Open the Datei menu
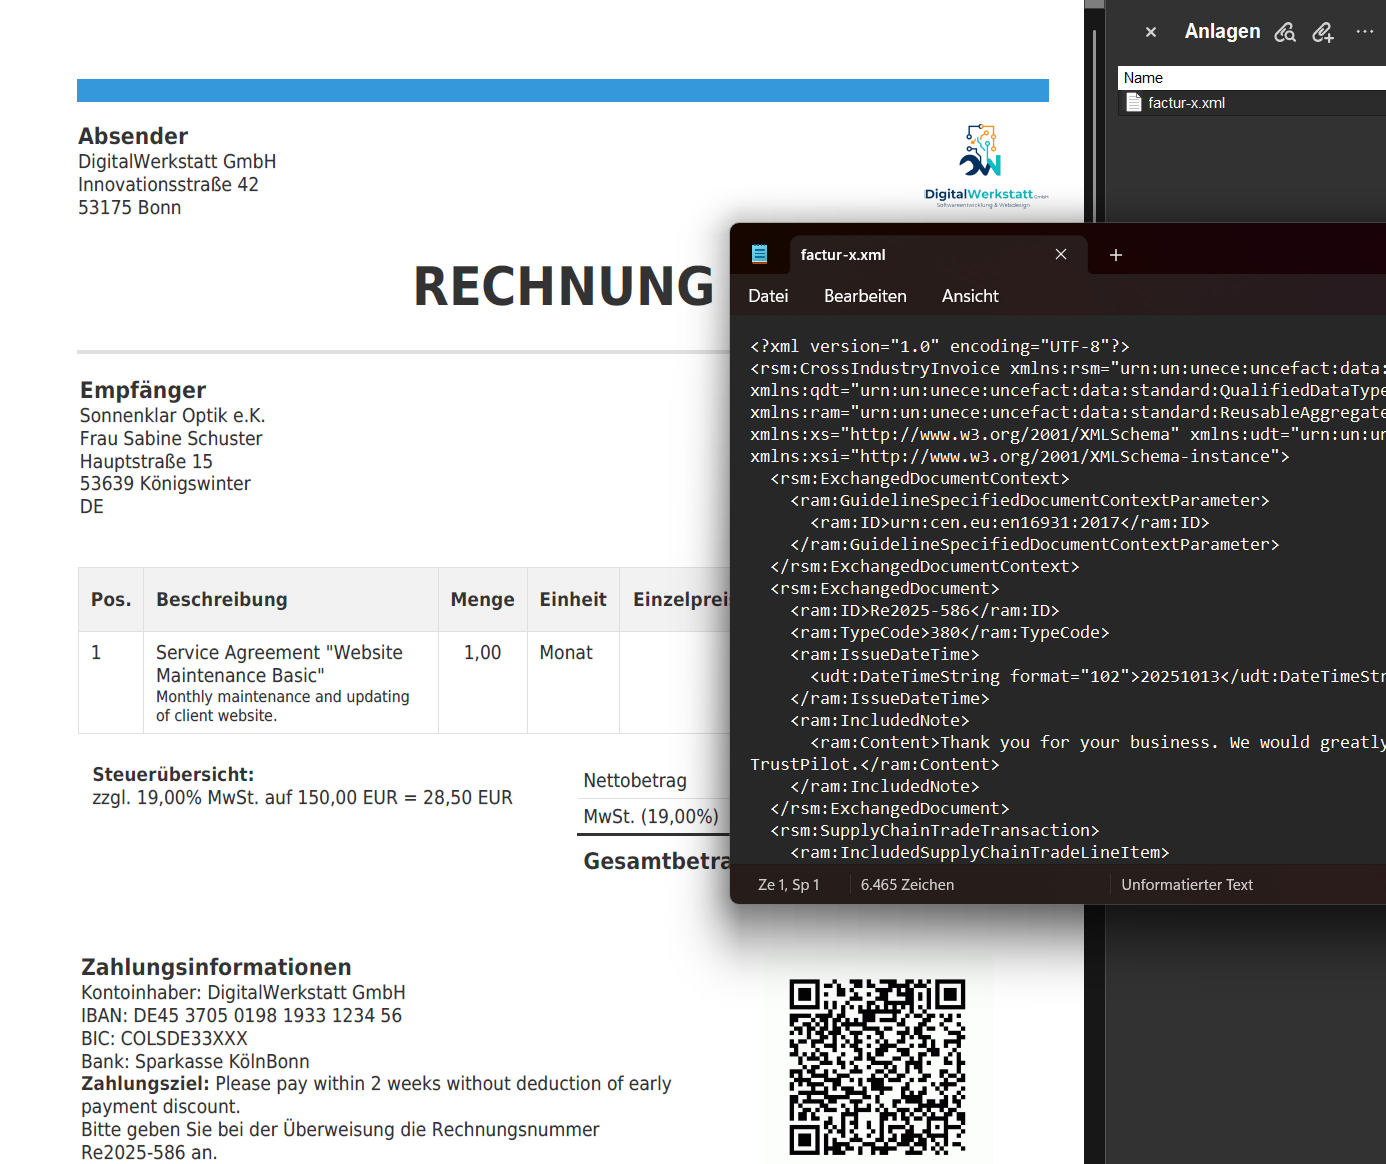The height and width of the screenshot is (1164, 1386). tap(768, 296)
